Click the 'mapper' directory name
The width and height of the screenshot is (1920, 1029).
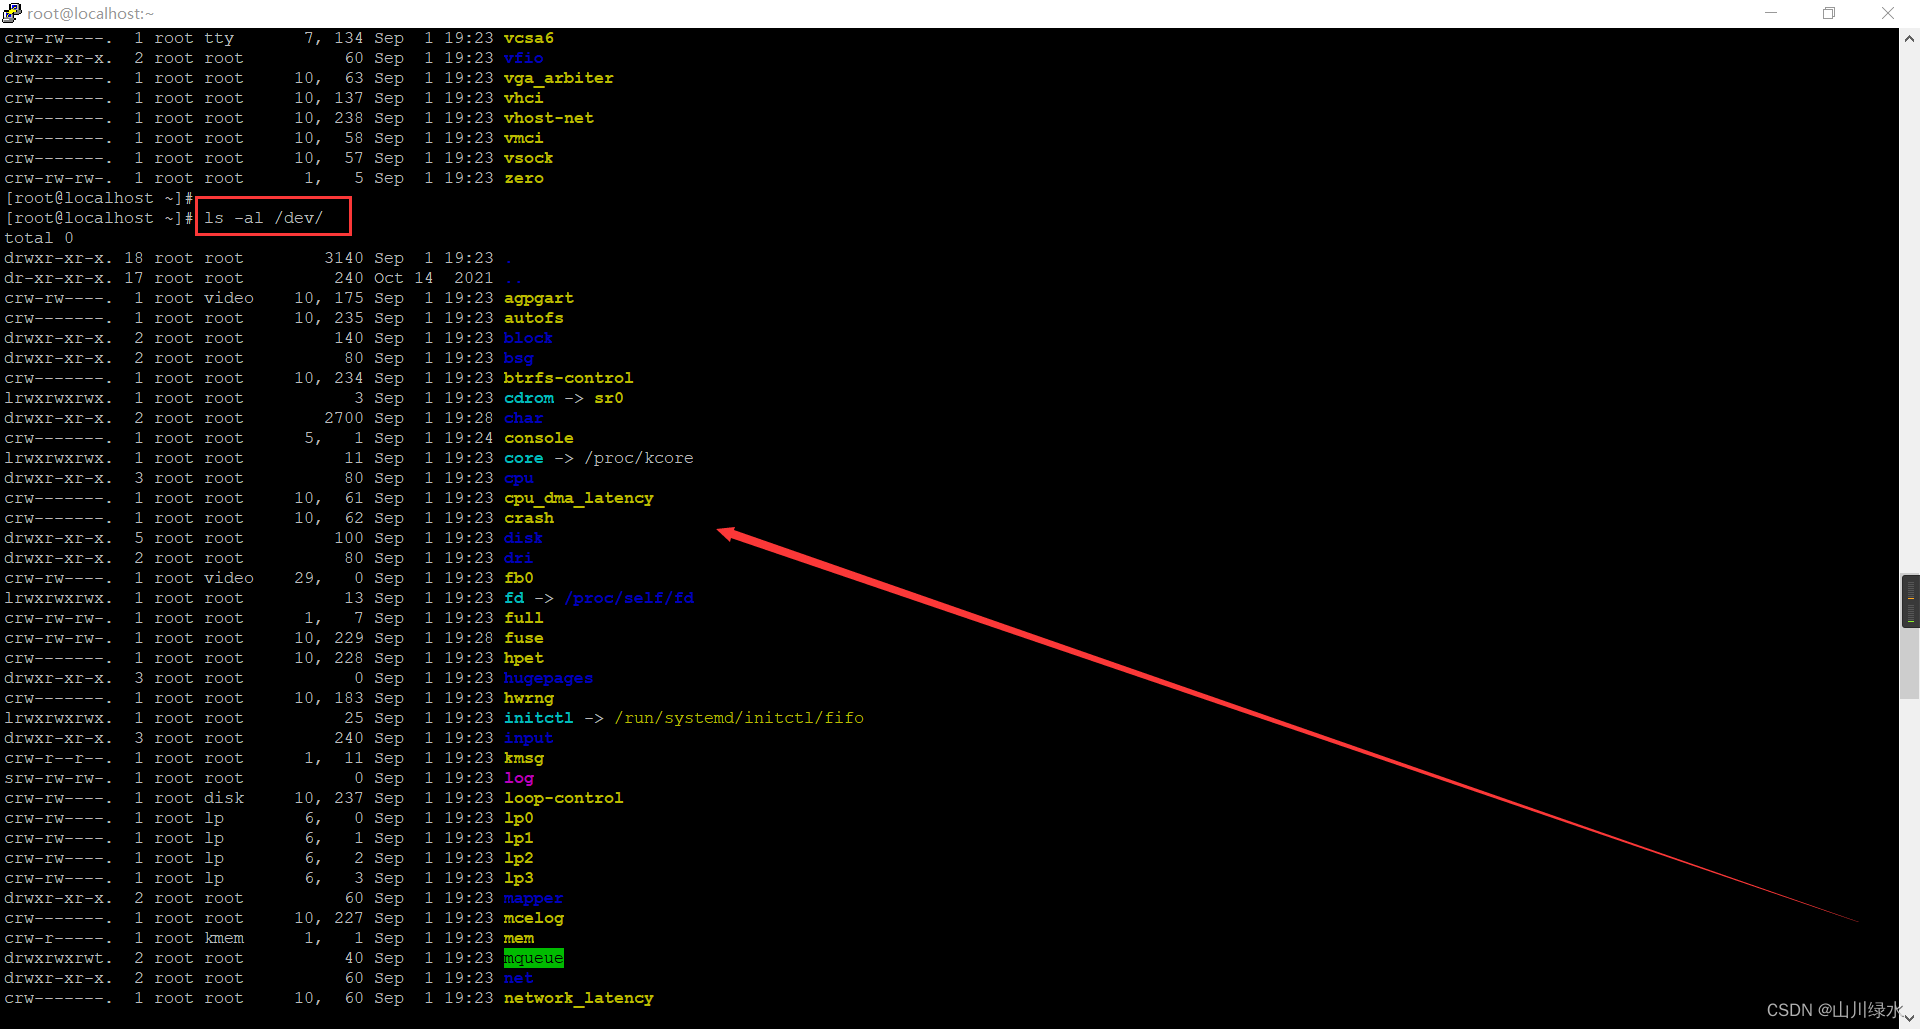(x=534, y=898)
